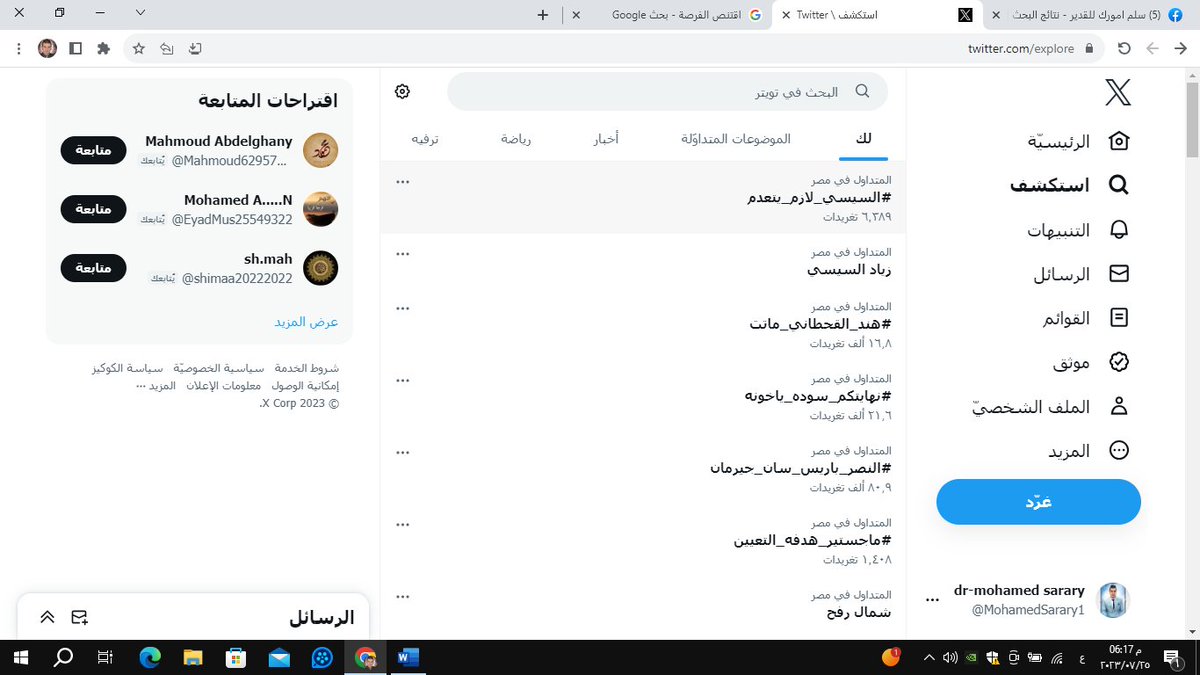Click Show more (عرض المزيد) suggestions link
The width and height of the screenshot is (1200, 675).
coord(307,322)
